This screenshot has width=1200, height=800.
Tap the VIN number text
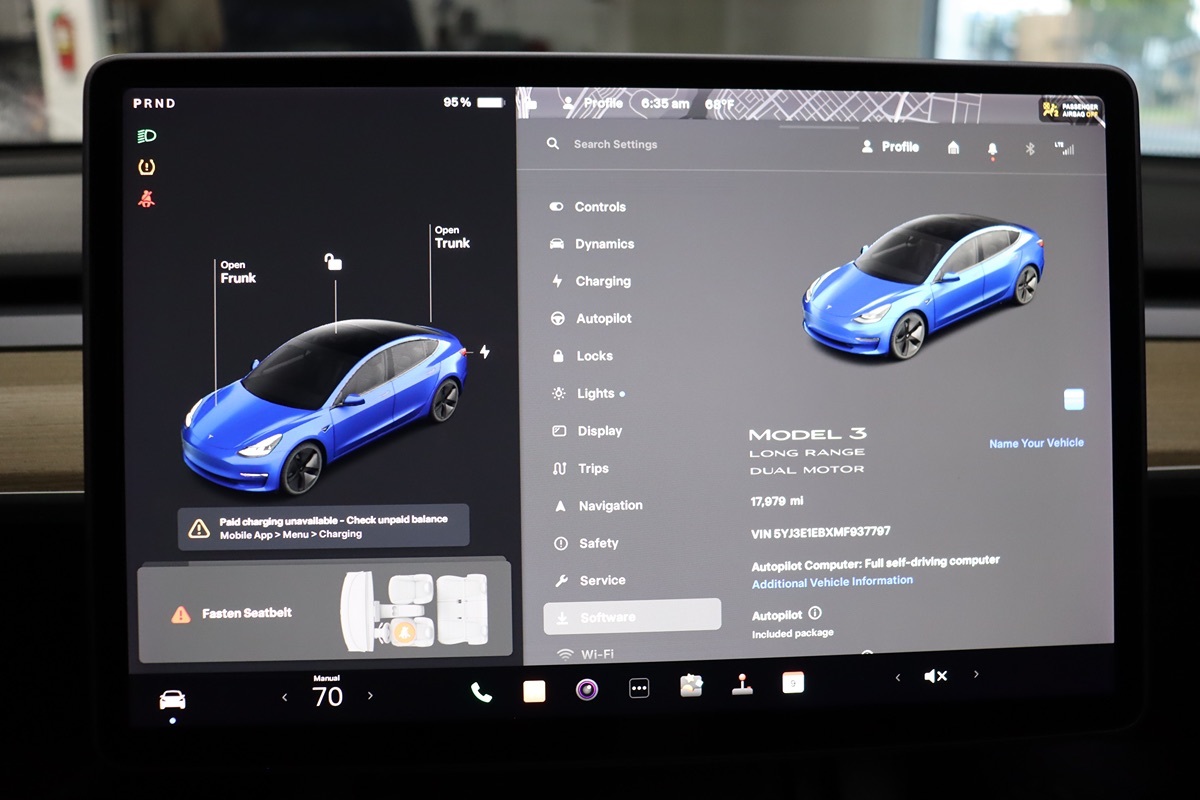tap(820, 532)
